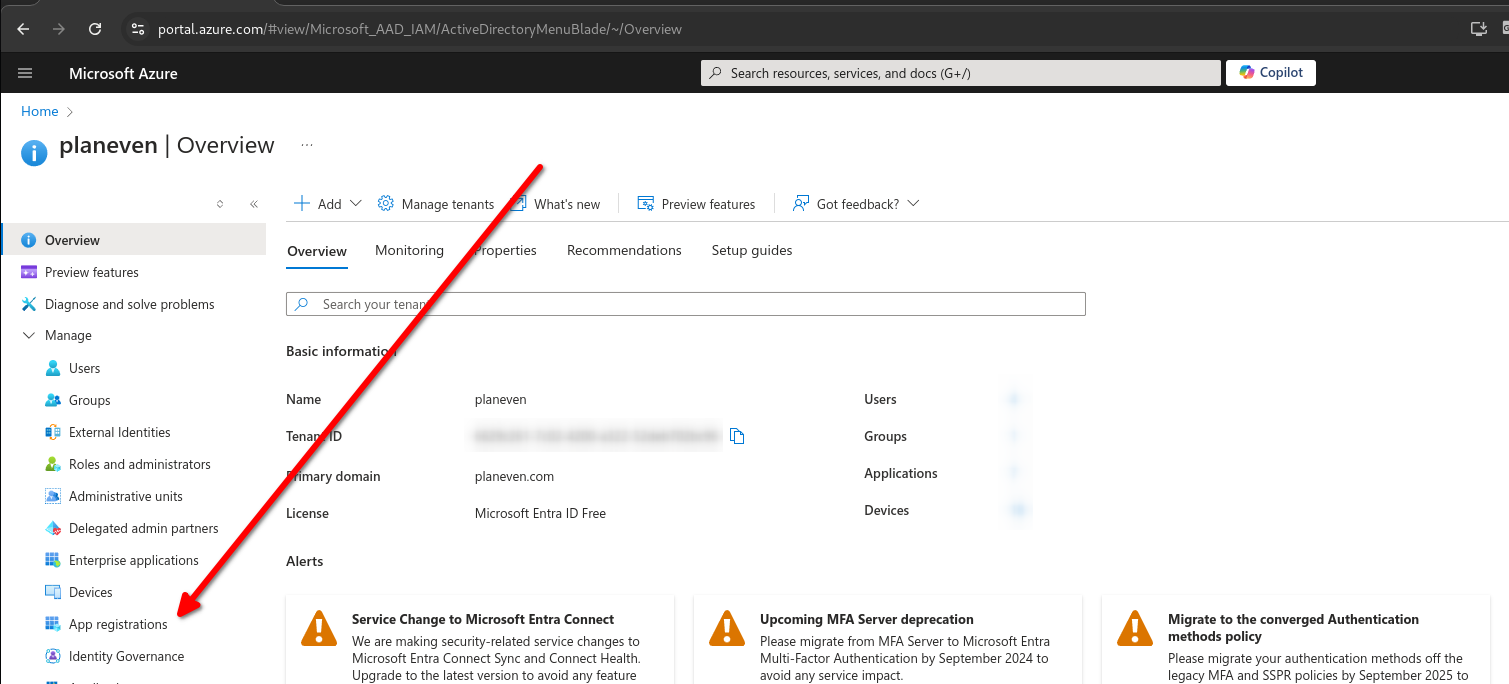Copy the Tenant ID to clipboard

[737, 436]
